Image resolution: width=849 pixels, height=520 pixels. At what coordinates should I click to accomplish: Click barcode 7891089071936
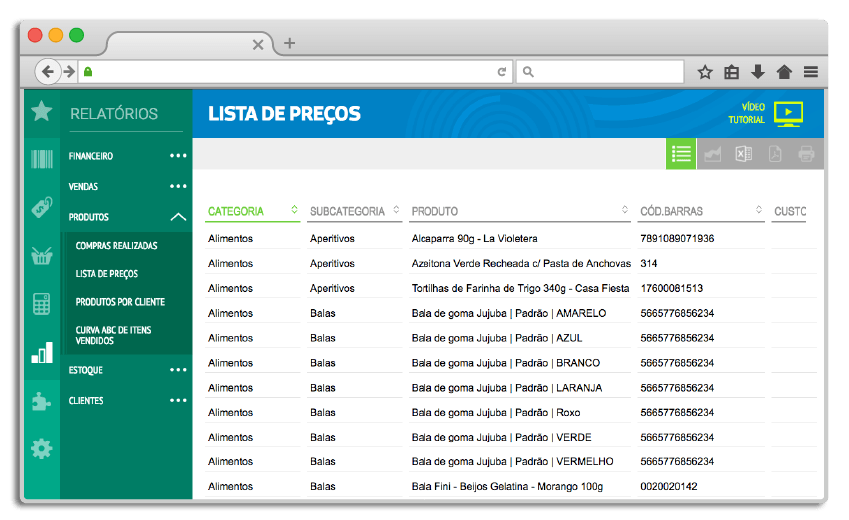[x=677, y=238]
